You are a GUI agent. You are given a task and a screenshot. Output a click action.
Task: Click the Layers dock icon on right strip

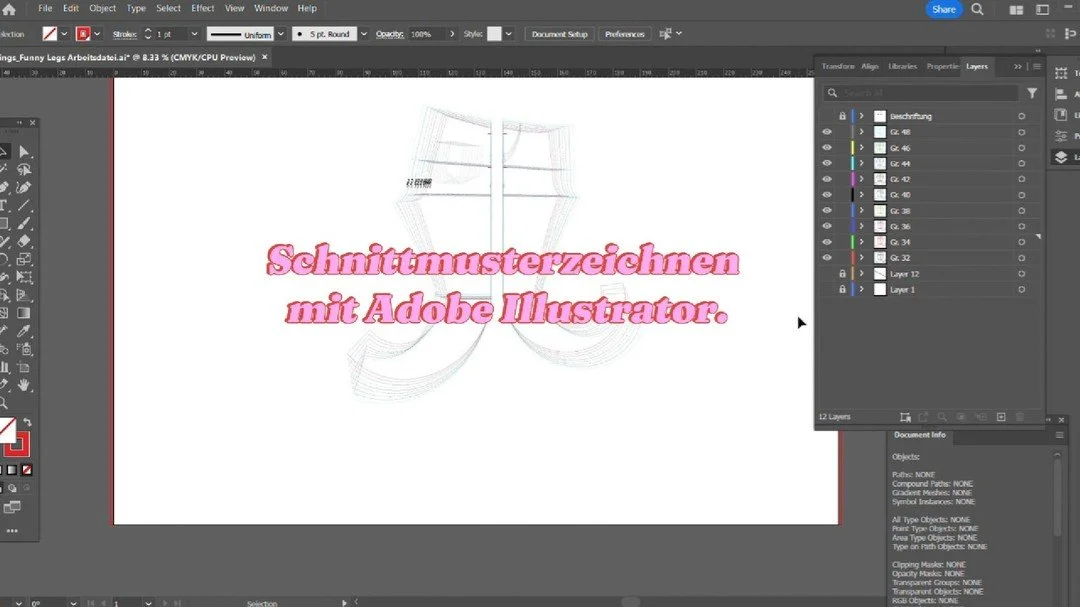click(x=1061, y=157)
